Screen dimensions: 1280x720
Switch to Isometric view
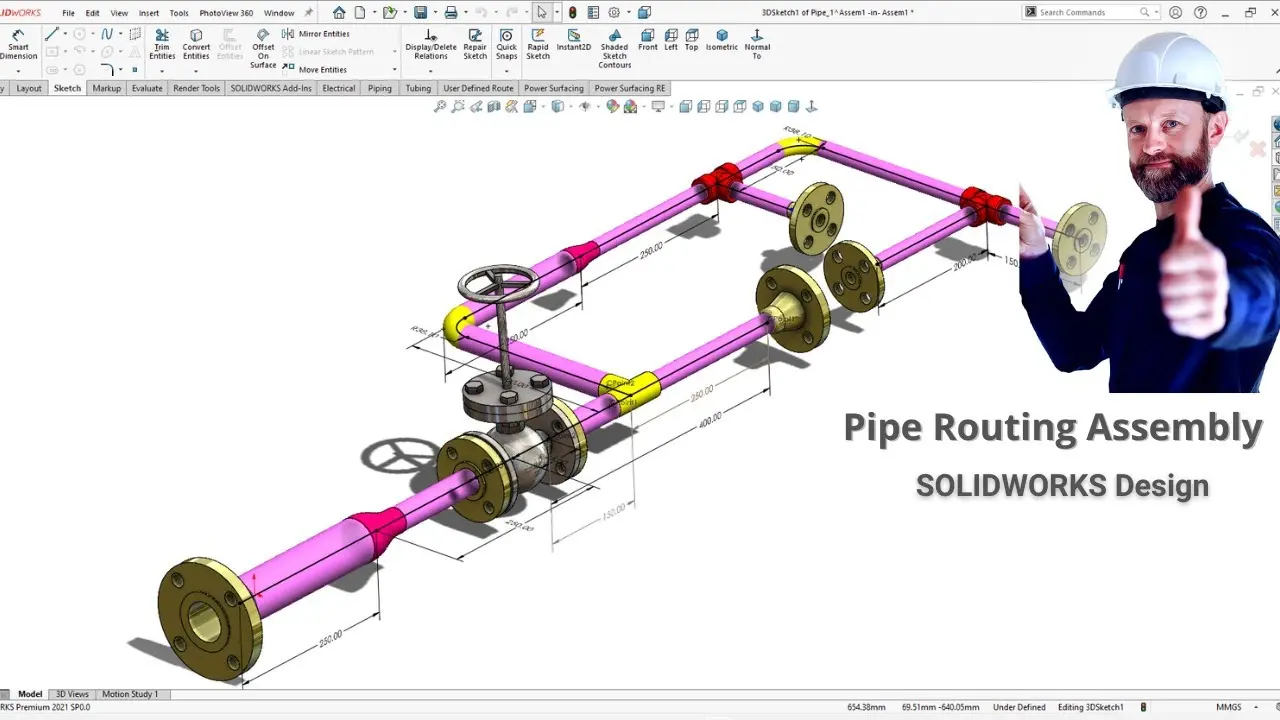coord(722,40)
